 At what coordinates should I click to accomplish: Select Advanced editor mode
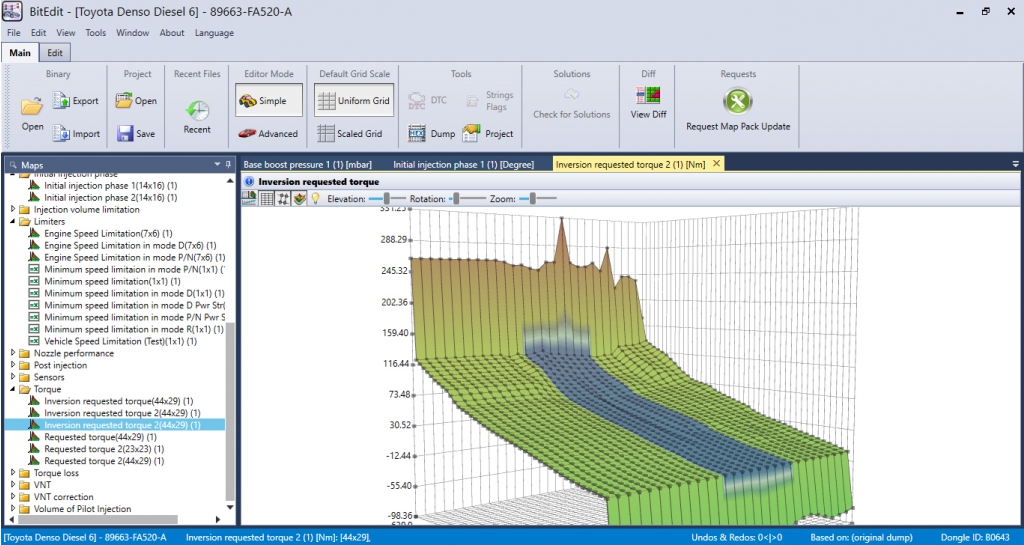point(268,133)
